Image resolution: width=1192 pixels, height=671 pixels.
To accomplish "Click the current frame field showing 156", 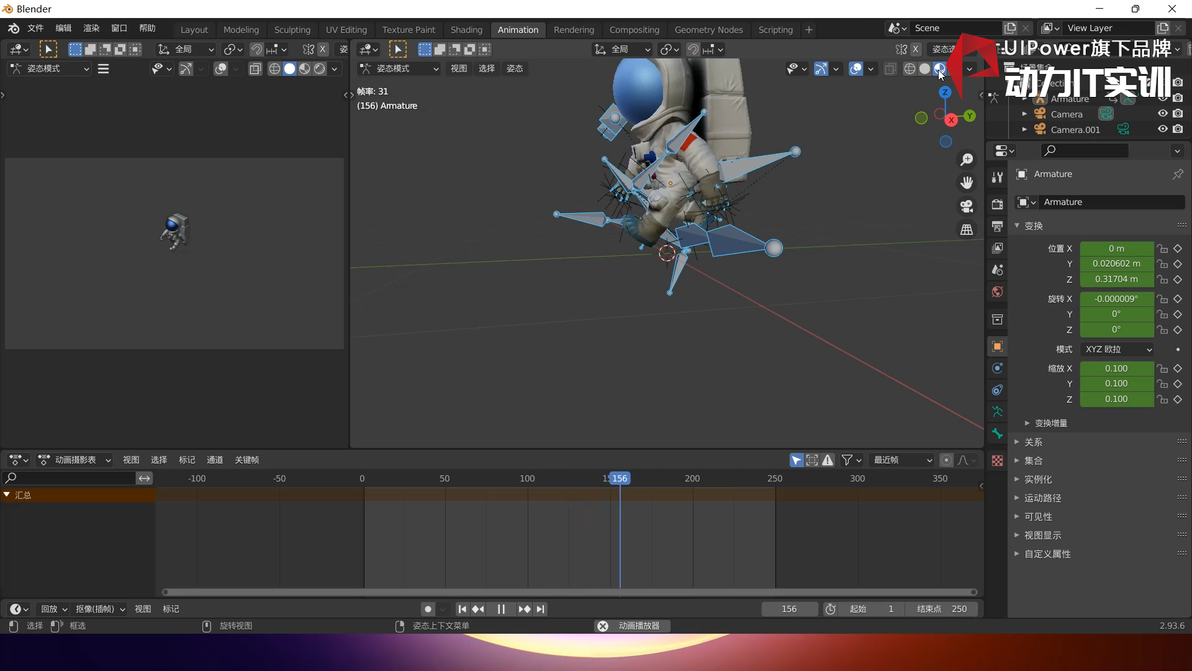I will pos(789,609).
